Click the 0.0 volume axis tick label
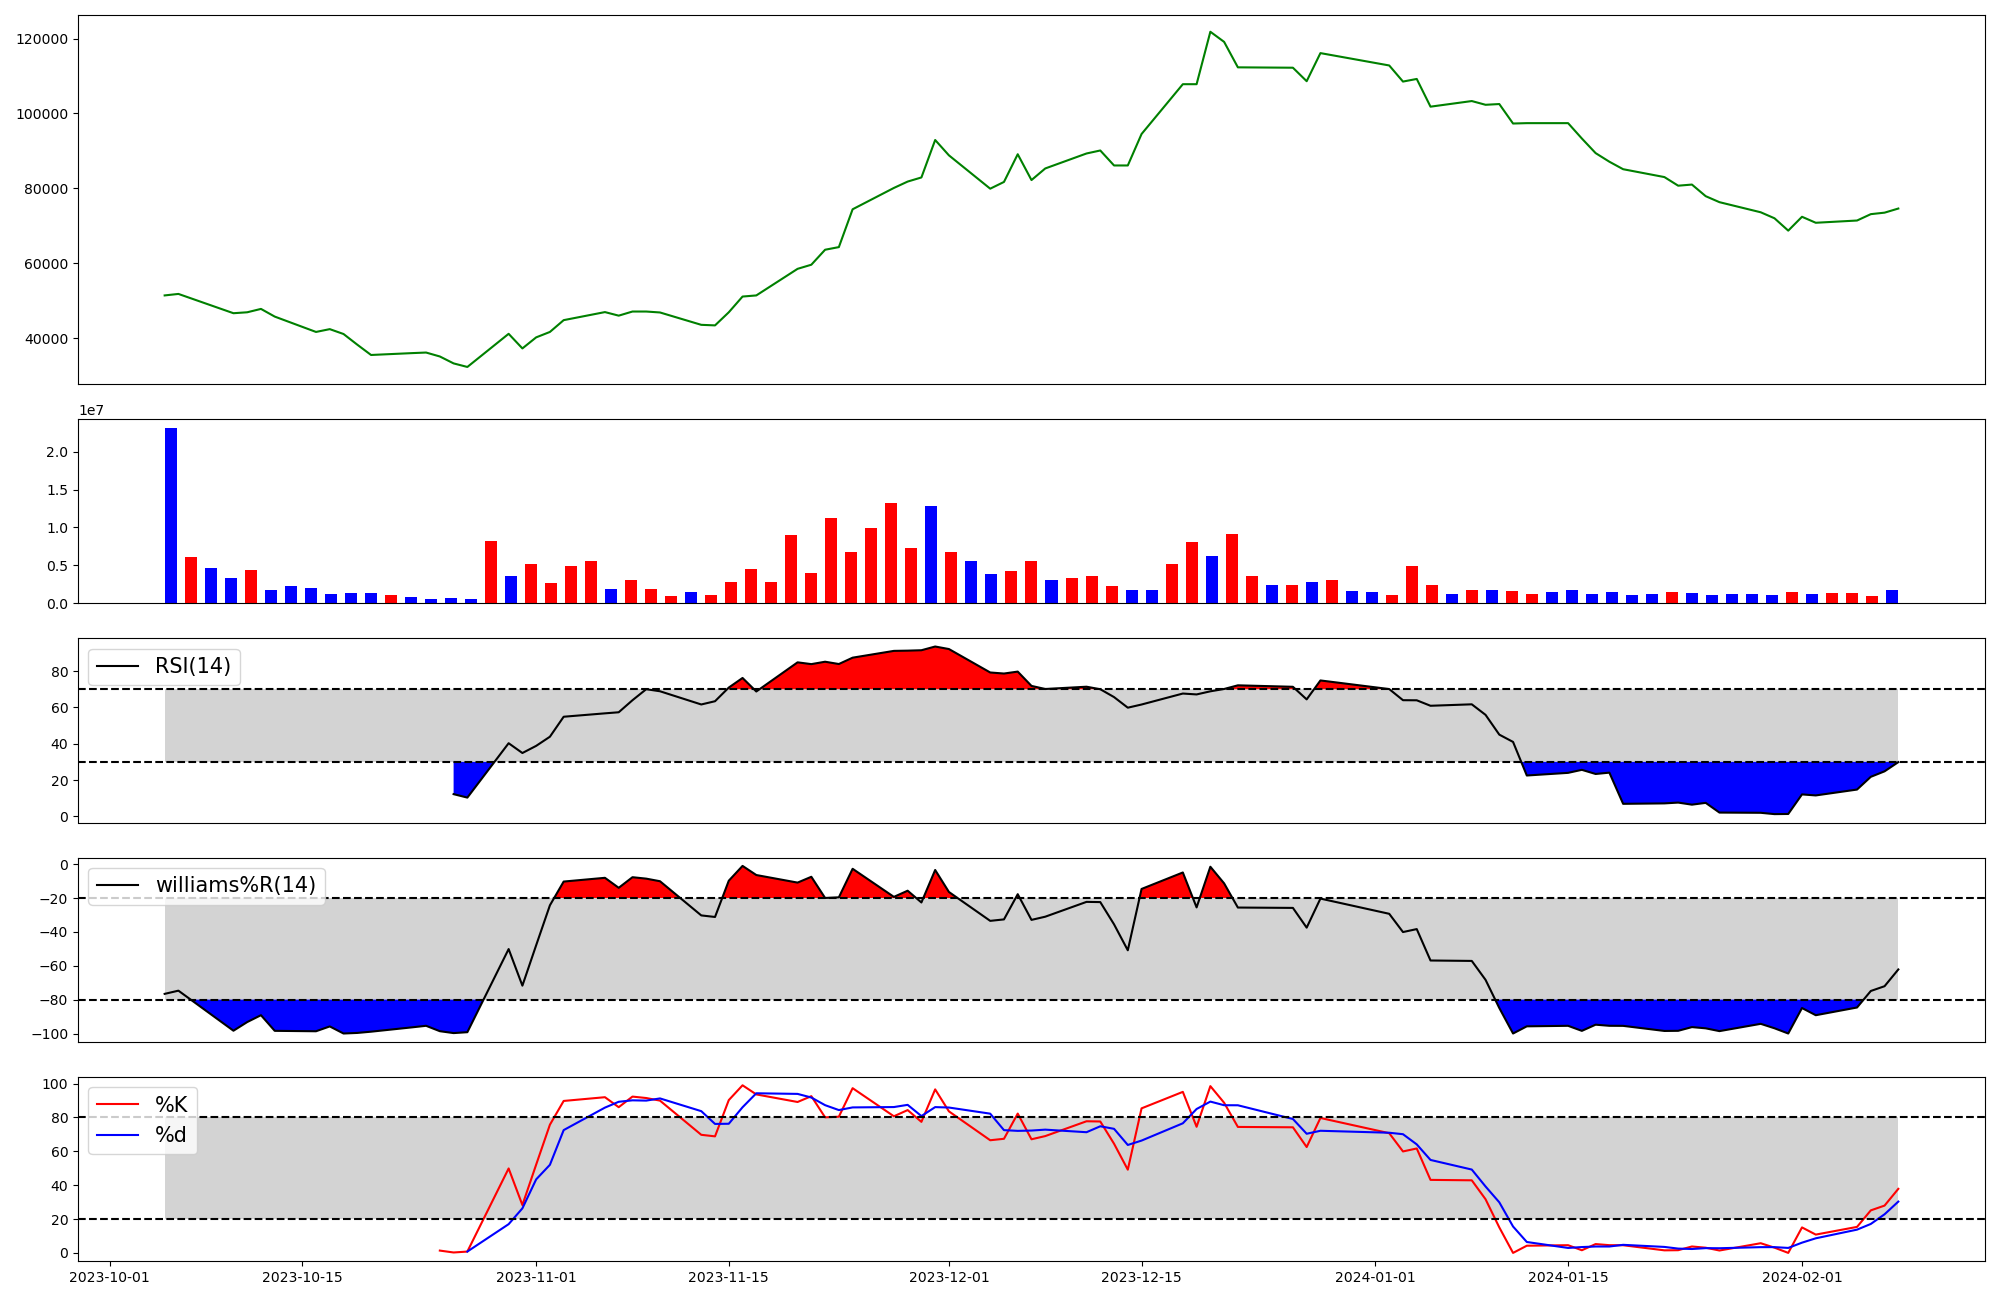Image resolution: width=2000 pixels, height=1300 pixels. pos(57,603)
